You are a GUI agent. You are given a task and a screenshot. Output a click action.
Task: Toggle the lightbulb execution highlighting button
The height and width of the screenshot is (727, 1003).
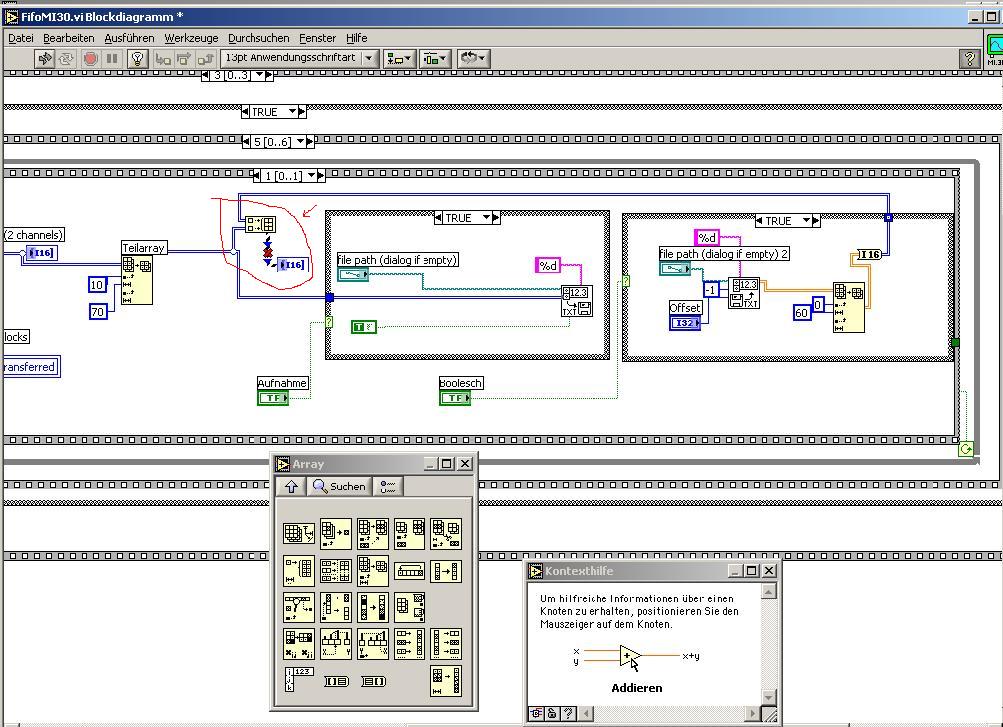(138, 59)
